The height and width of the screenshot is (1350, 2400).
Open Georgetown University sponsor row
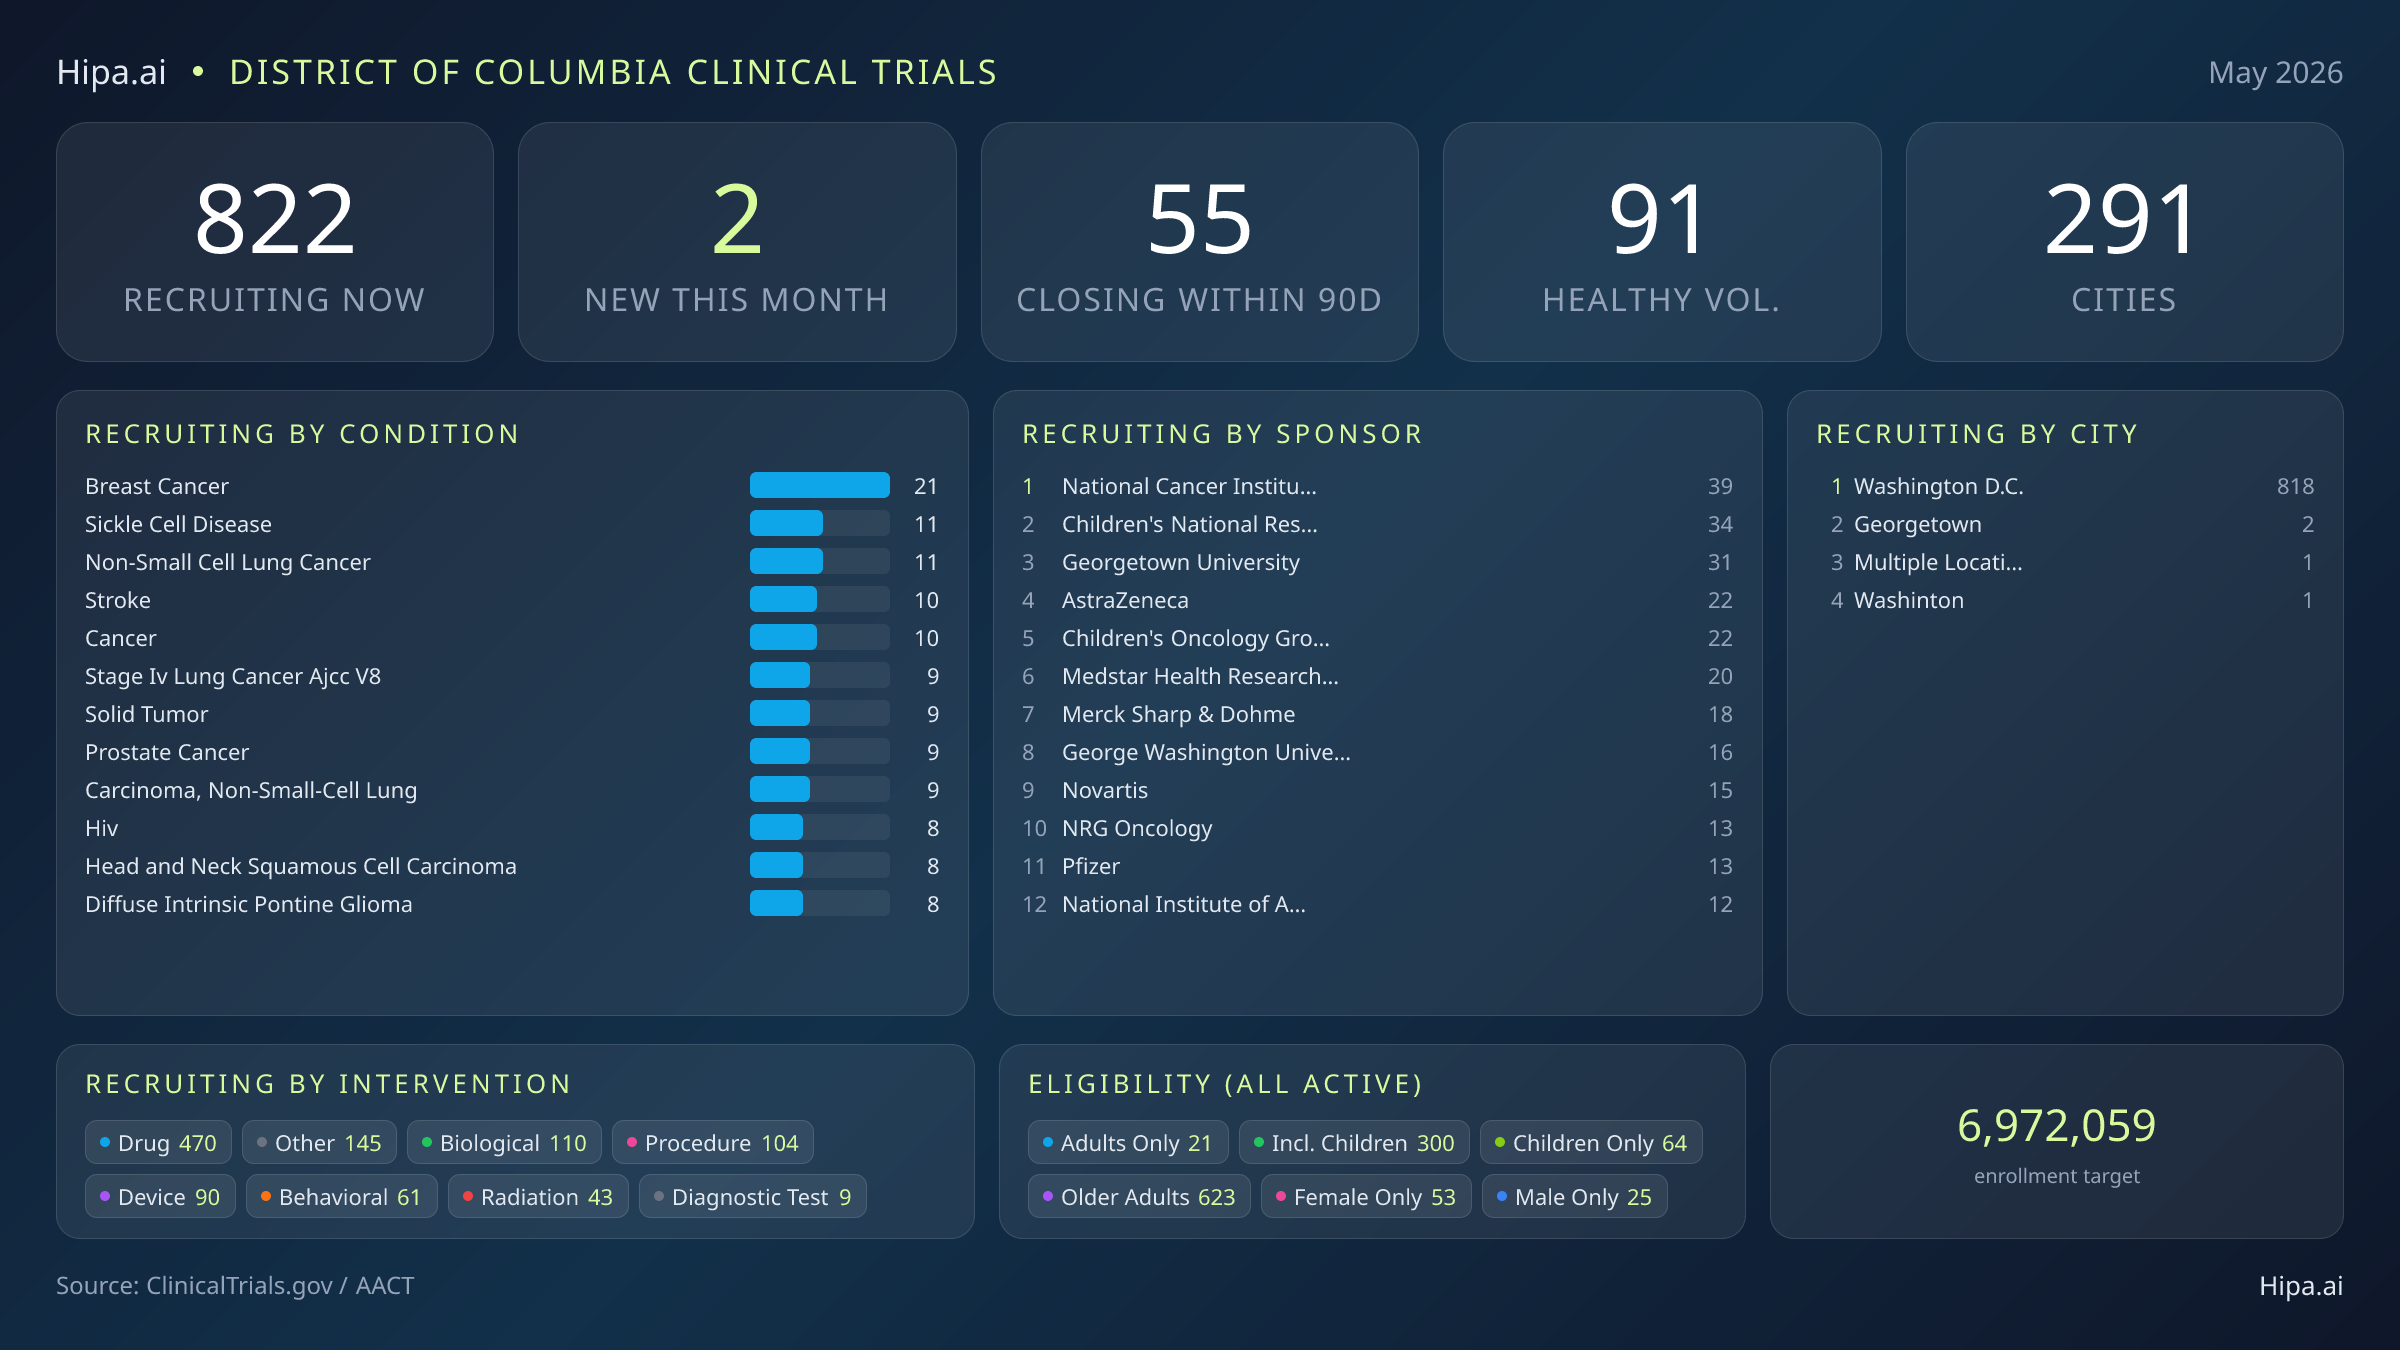(1377, 562)
